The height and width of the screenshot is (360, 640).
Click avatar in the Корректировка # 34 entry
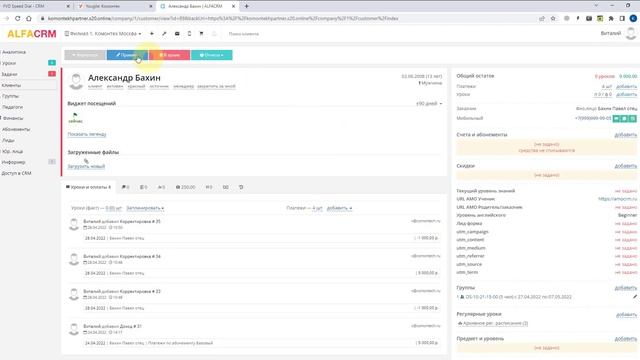tap(74, 259)
